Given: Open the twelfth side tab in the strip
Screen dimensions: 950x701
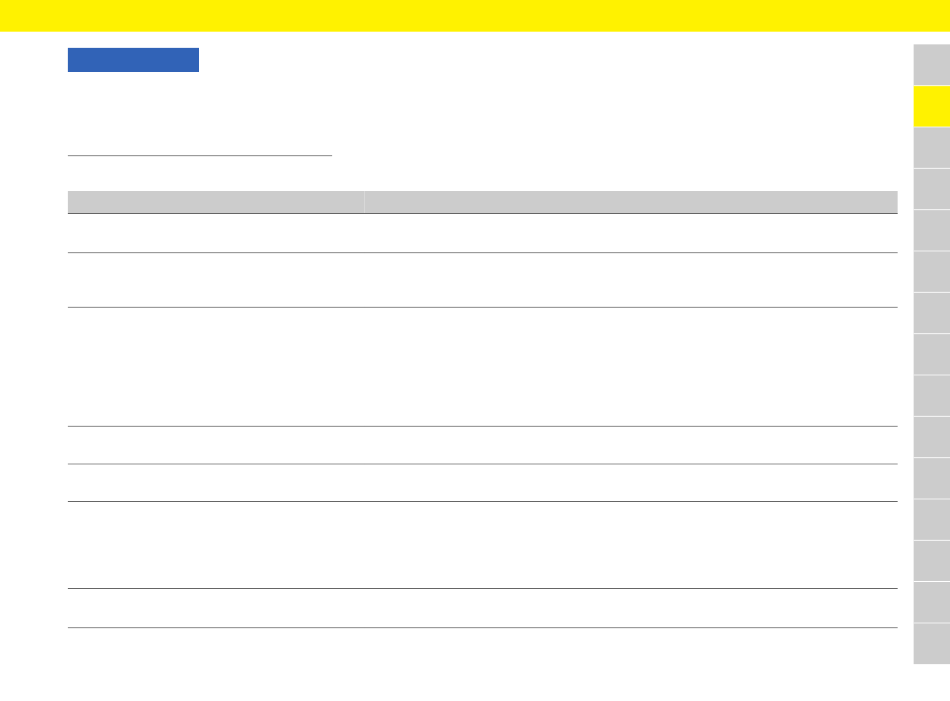Looking at the screenshot, I should click(x=932, y=520).
